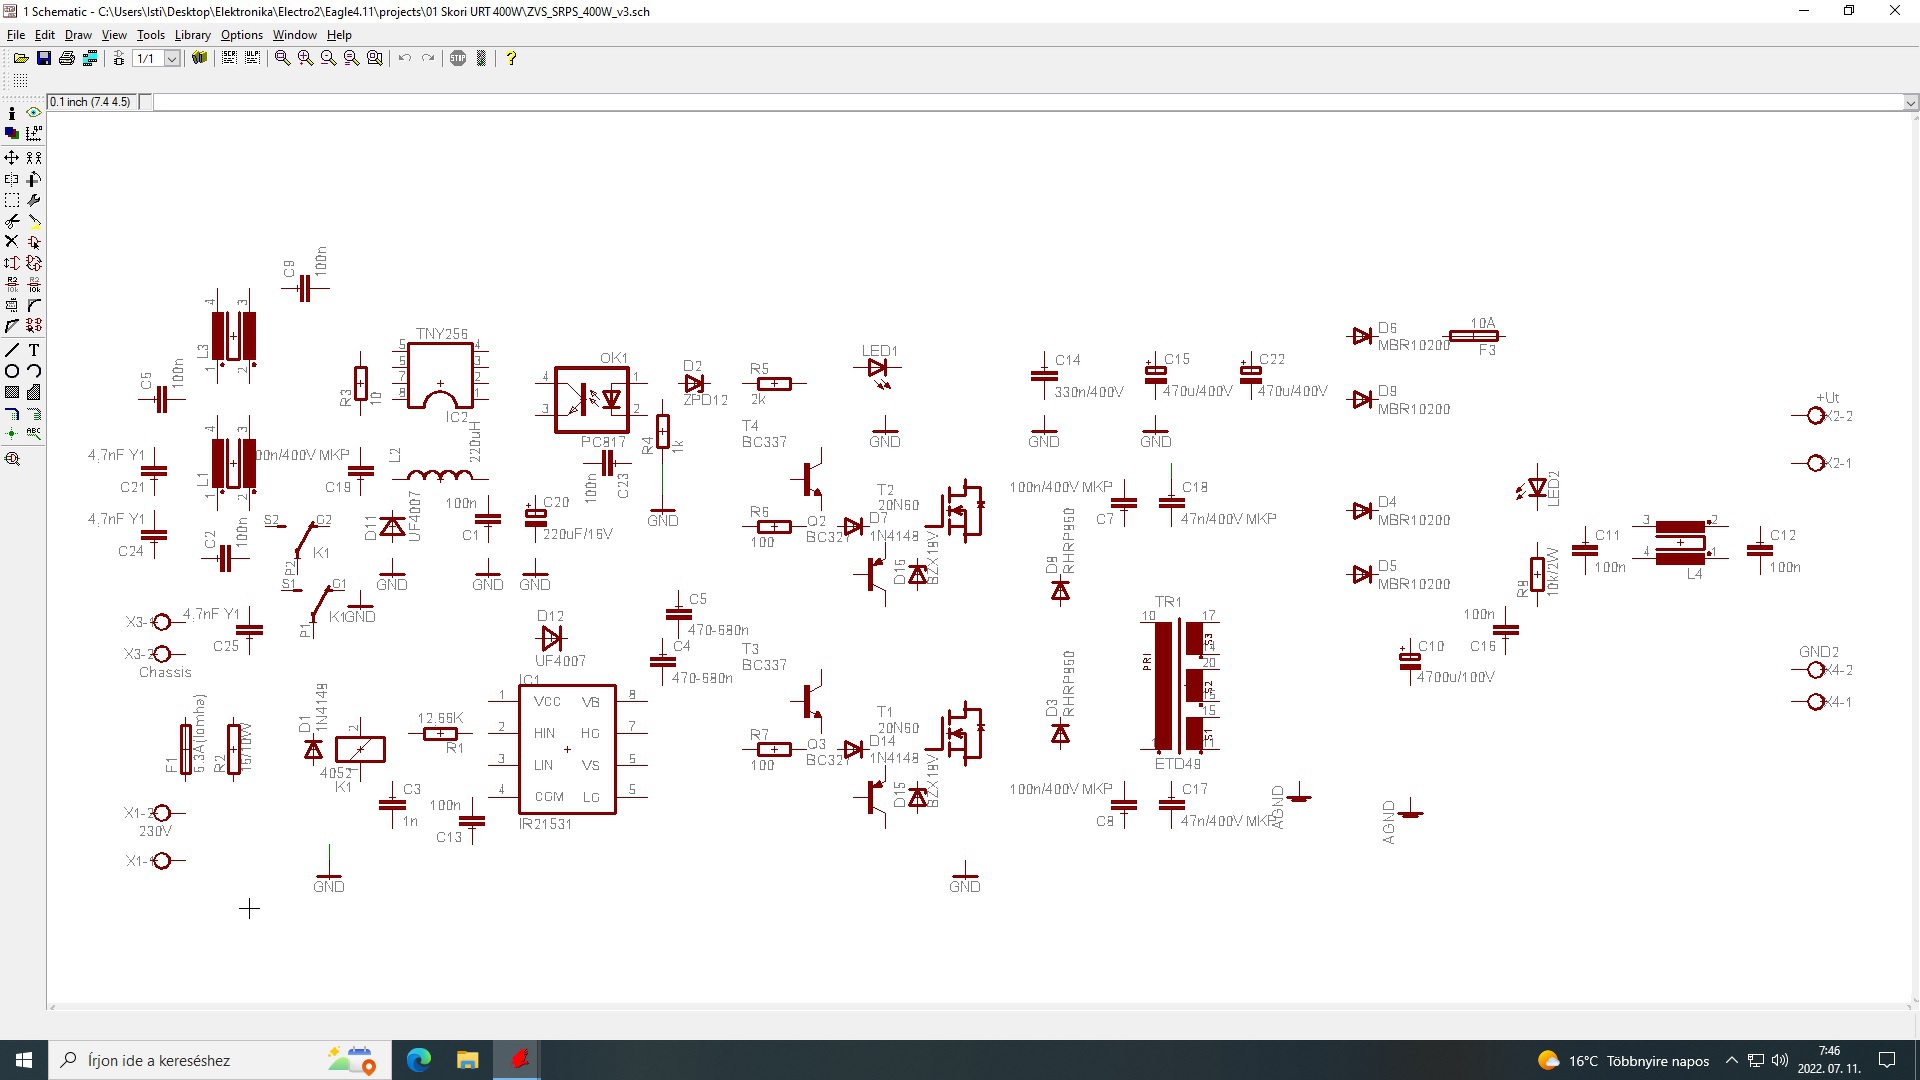The height and width of the screenshot is (1080, 1920).
Task: Select the Rotate tool
Action: (x=34, y=179)
